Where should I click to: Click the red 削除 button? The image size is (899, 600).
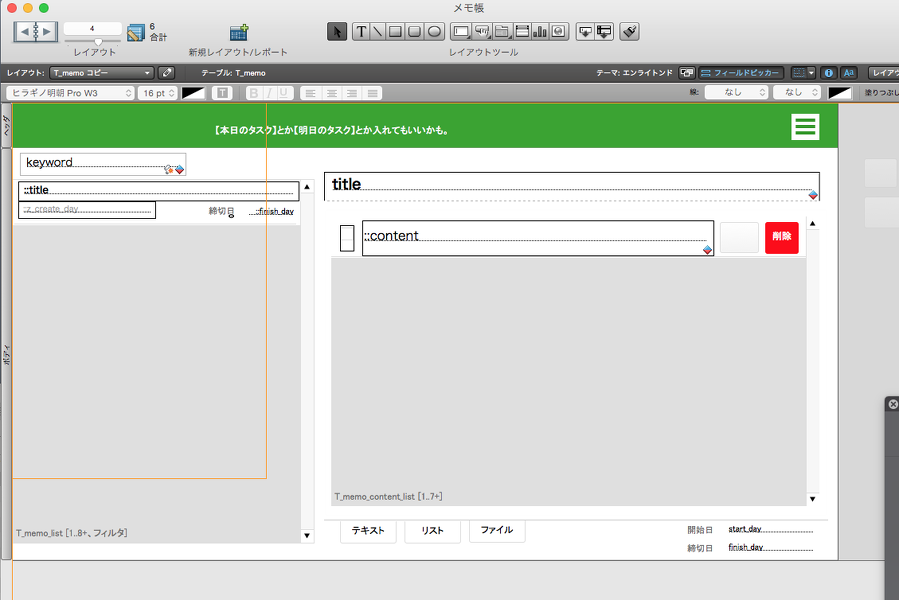coord(781,237)
